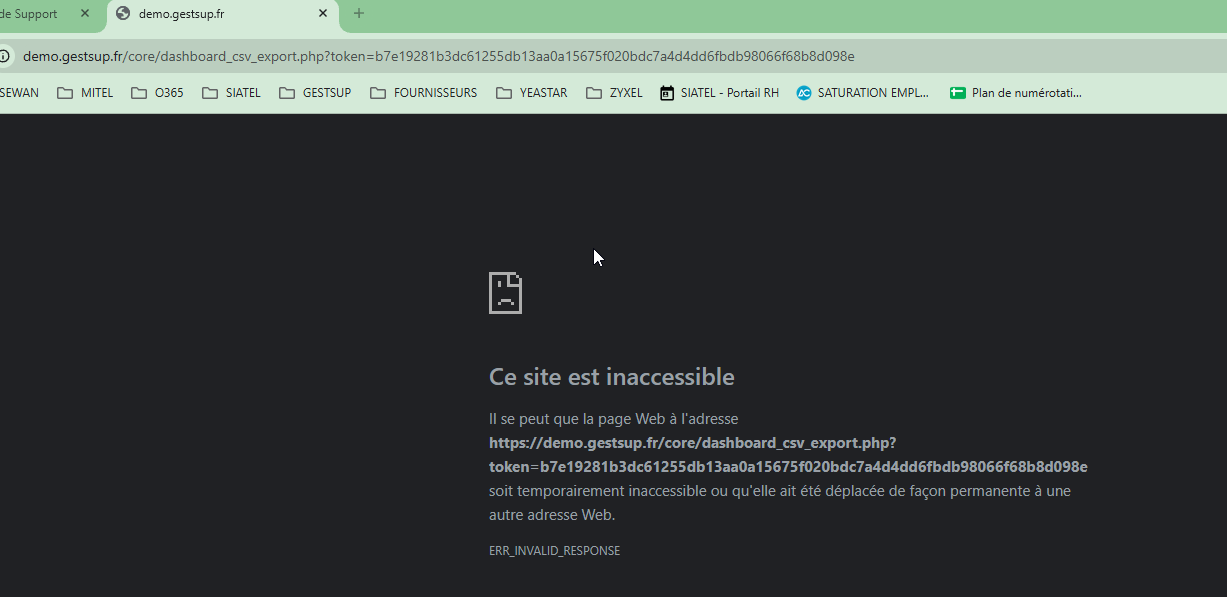The height and width of the screenshot is (597, 1227).
Task: Select the demo.gestsup.fr tab
Action: coord(222,14)
